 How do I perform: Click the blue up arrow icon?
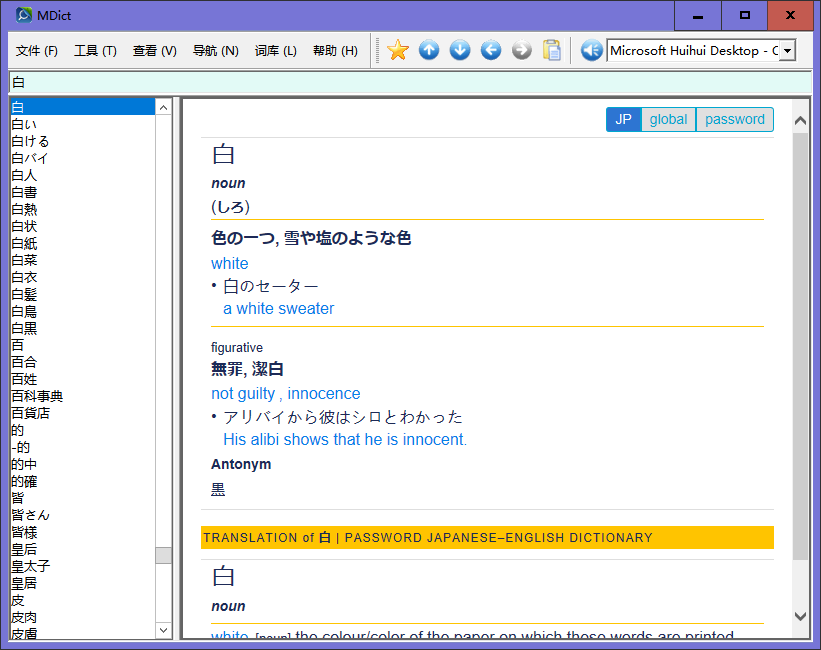point(429,50)
